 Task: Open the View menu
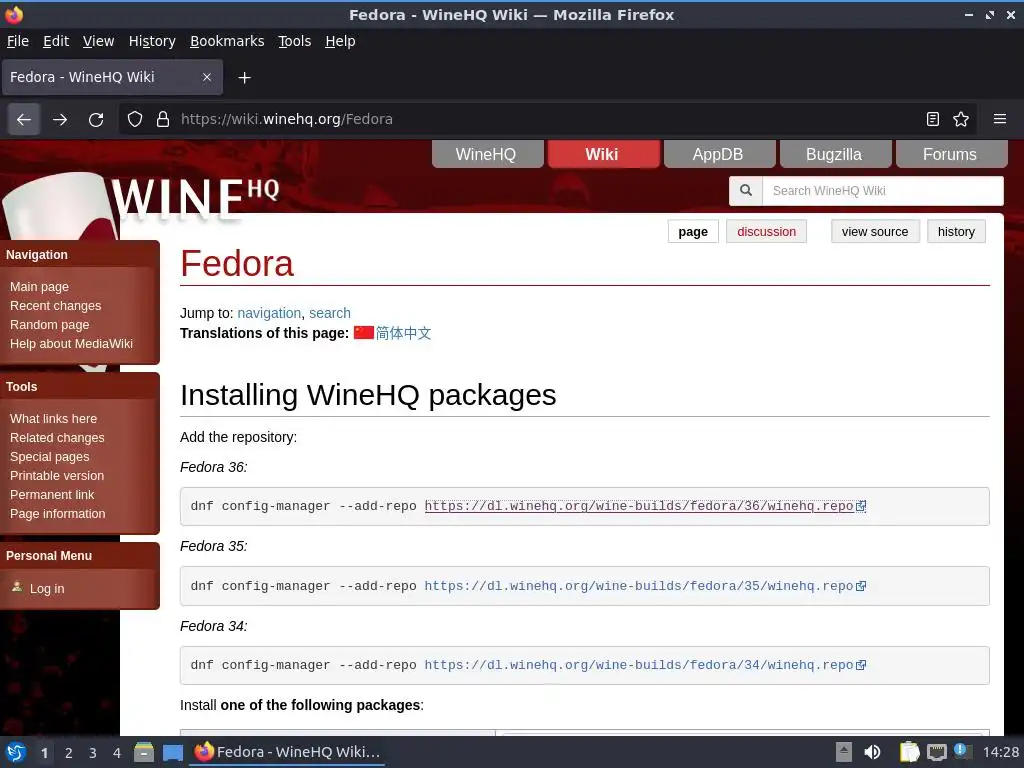(98, 41)
